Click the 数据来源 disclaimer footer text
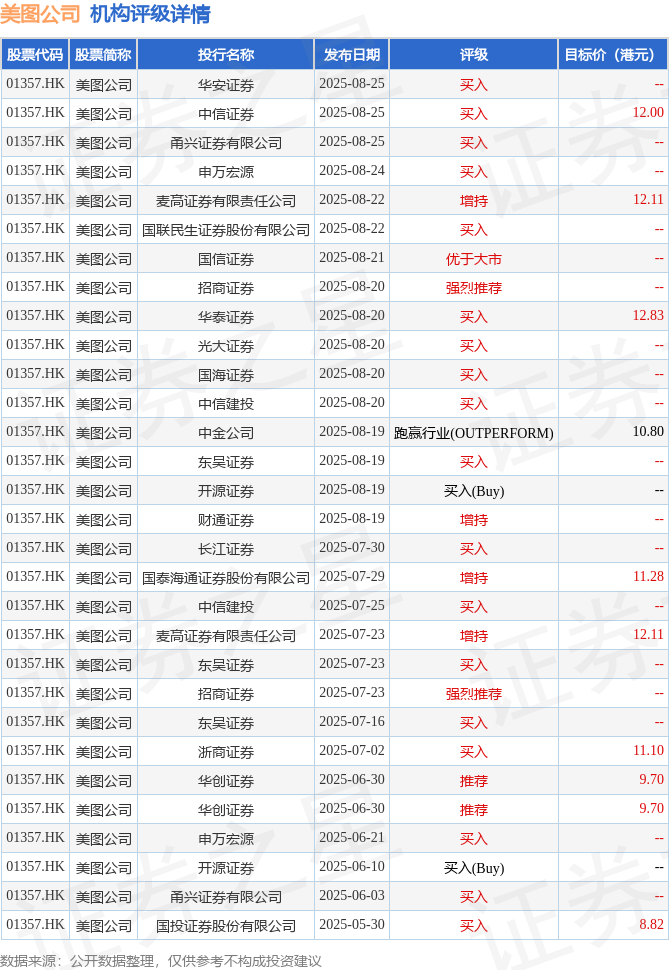Viewport: 669px width, 970px height. (161, 961)
